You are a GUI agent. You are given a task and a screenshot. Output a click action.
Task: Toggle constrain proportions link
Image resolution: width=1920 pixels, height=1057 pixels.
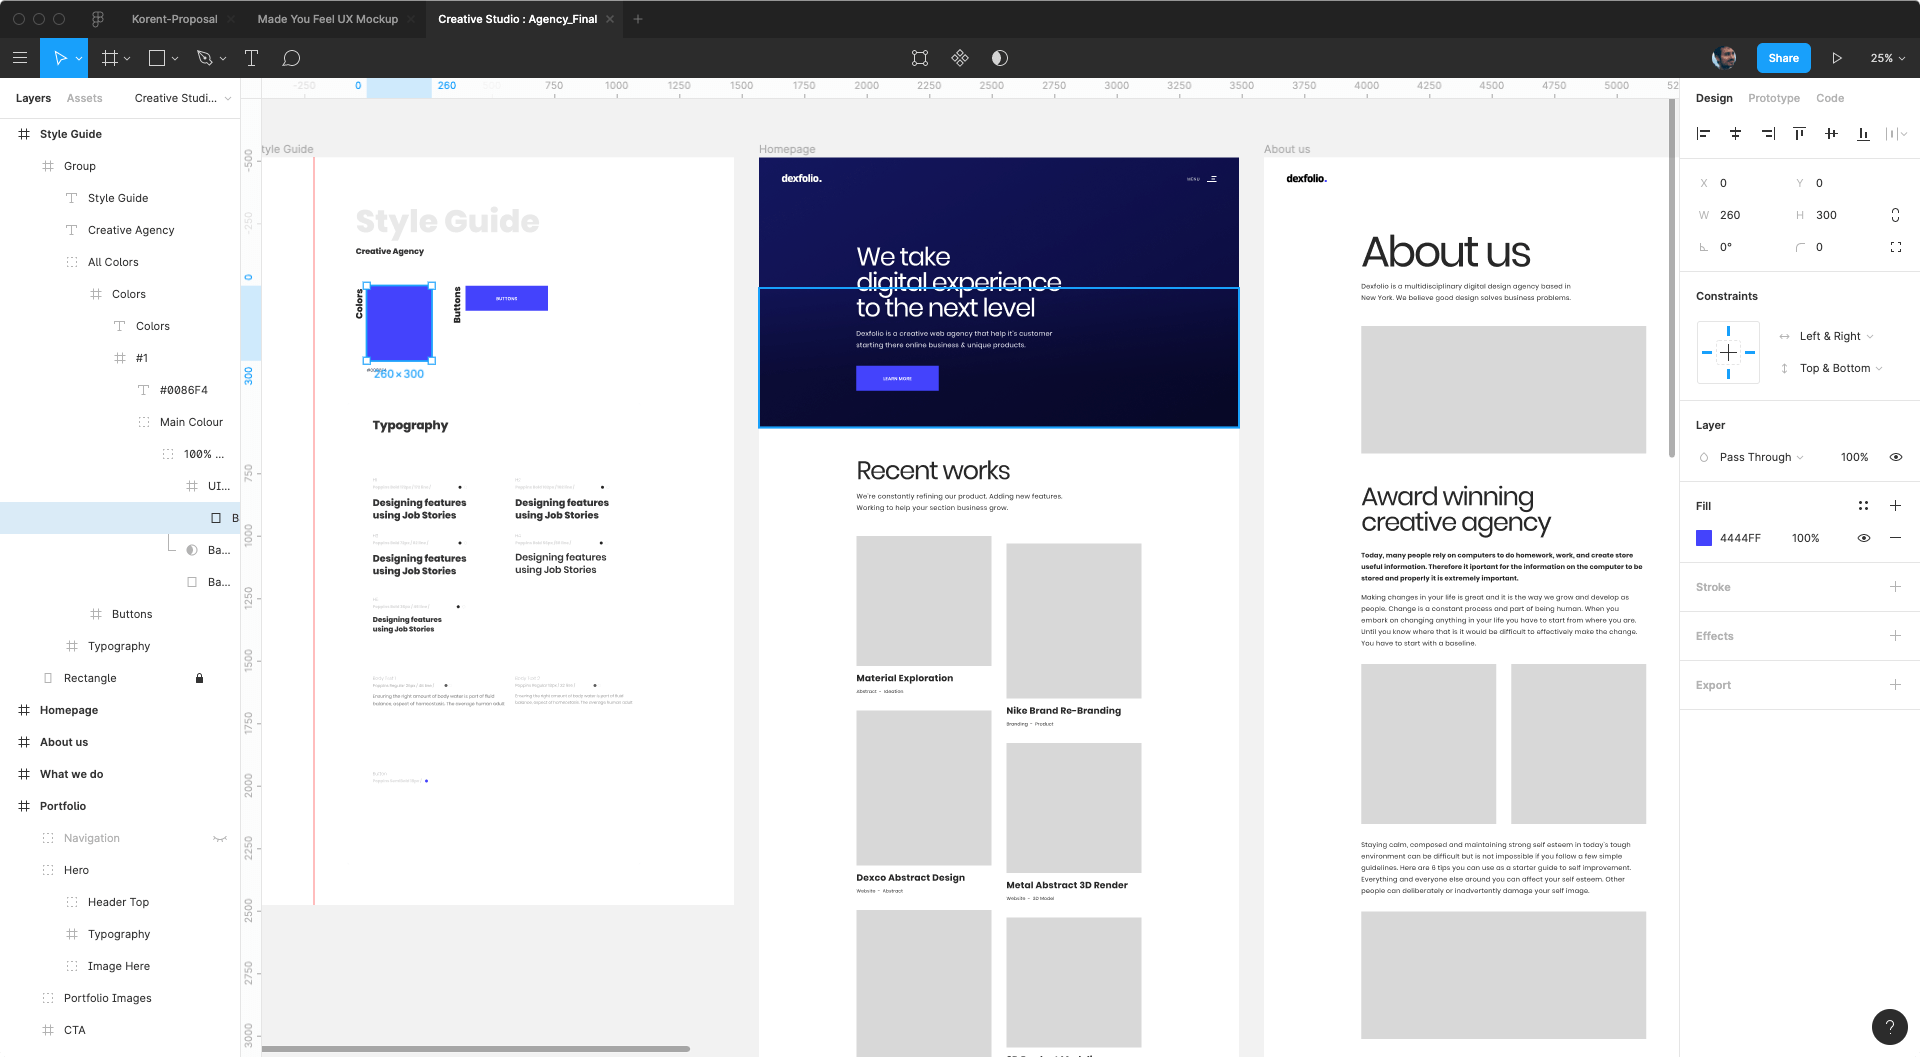pos(1895,215)
